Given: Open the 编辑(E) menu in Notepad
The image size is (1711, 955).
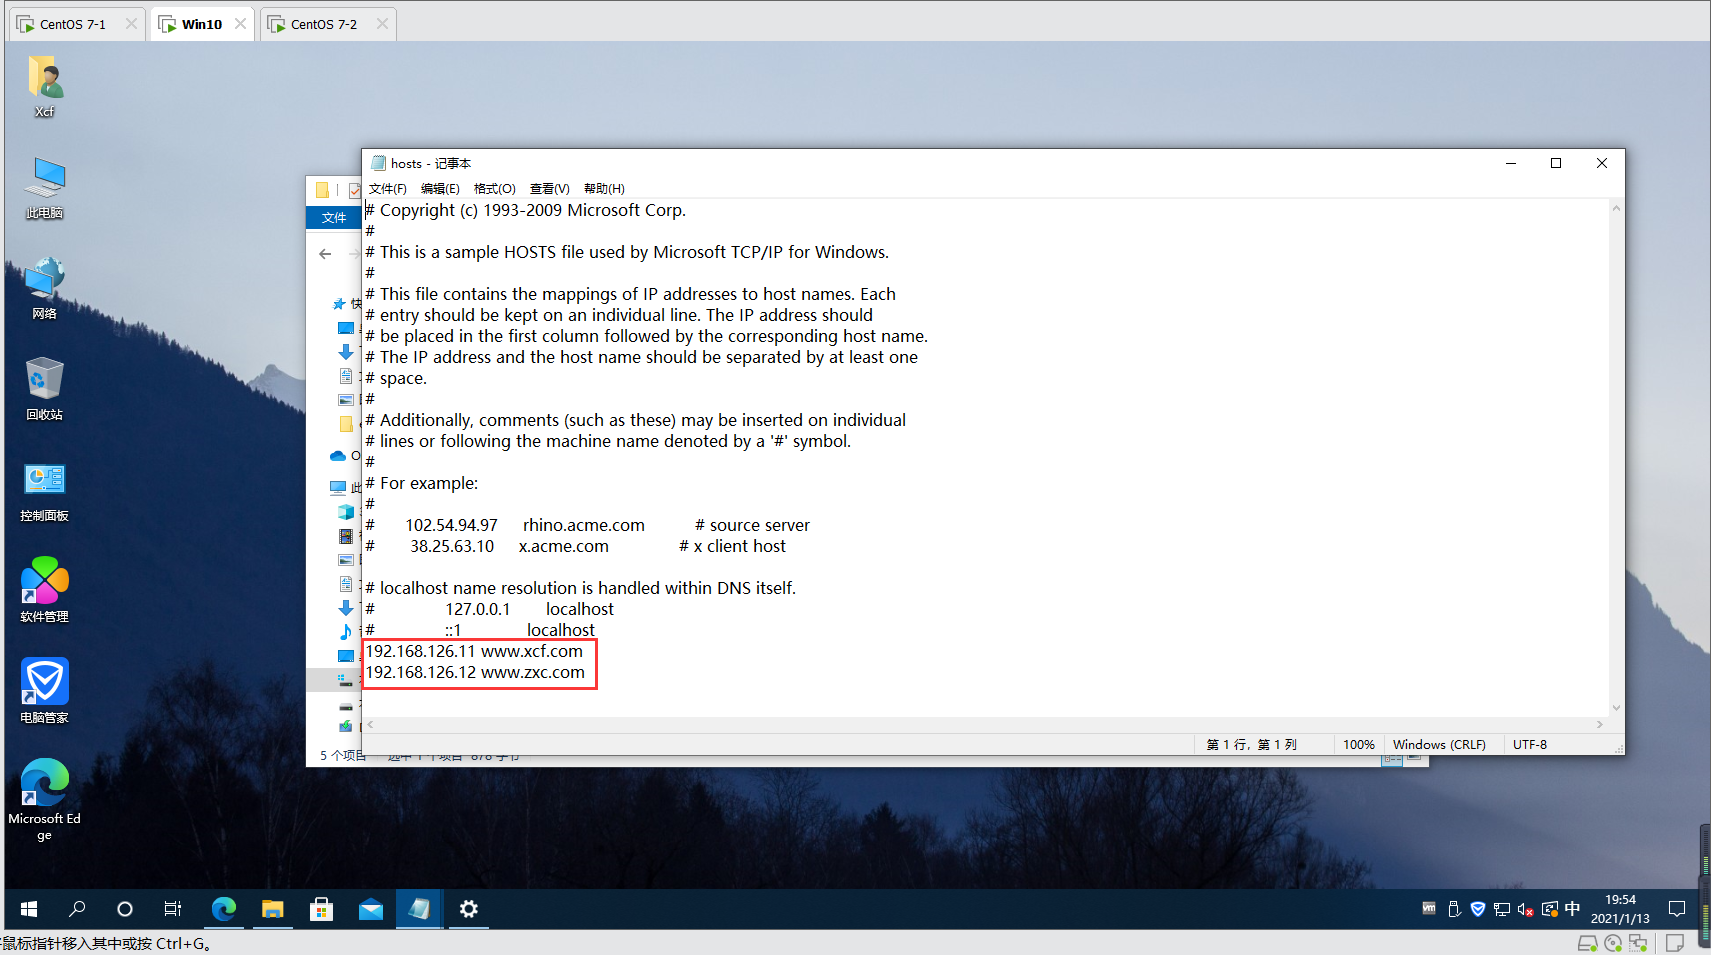Looking at the screenshot, I should pos(440,189).
